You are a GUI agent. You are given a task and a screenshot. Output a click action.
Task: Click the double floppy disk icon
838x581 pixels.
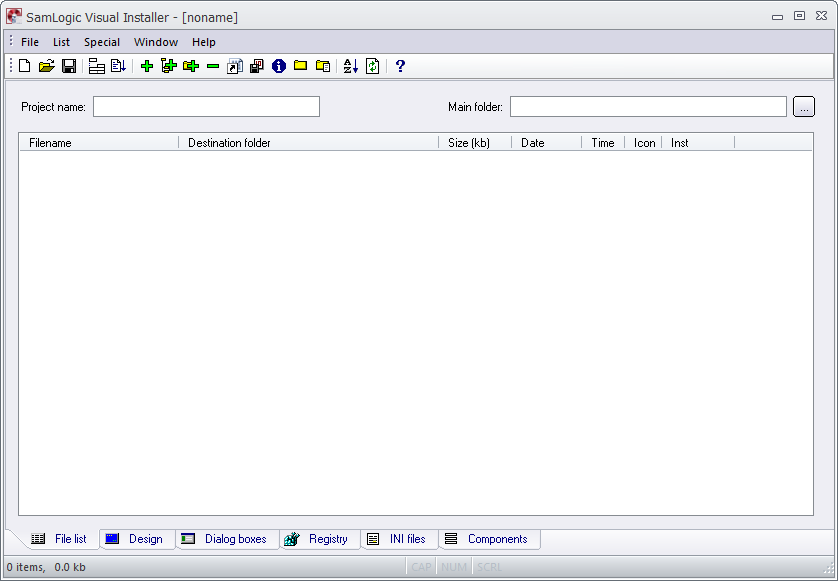coord(257,66)
